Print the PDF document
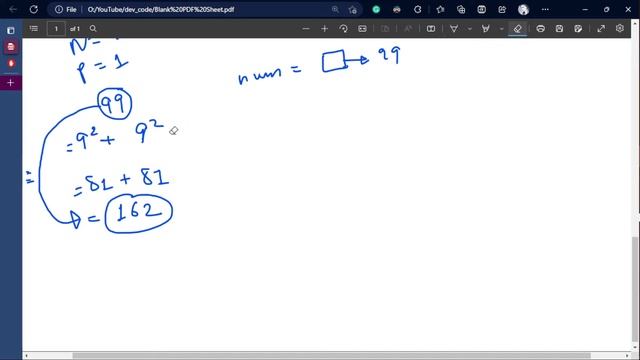640x360 pixels. pyautogui.click(x=540, y=29)
